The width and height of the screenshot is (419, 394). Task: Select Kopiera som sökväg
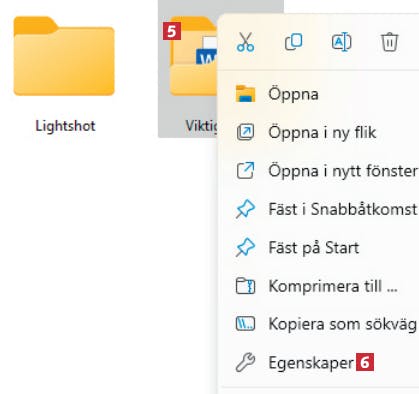point(318,324)
